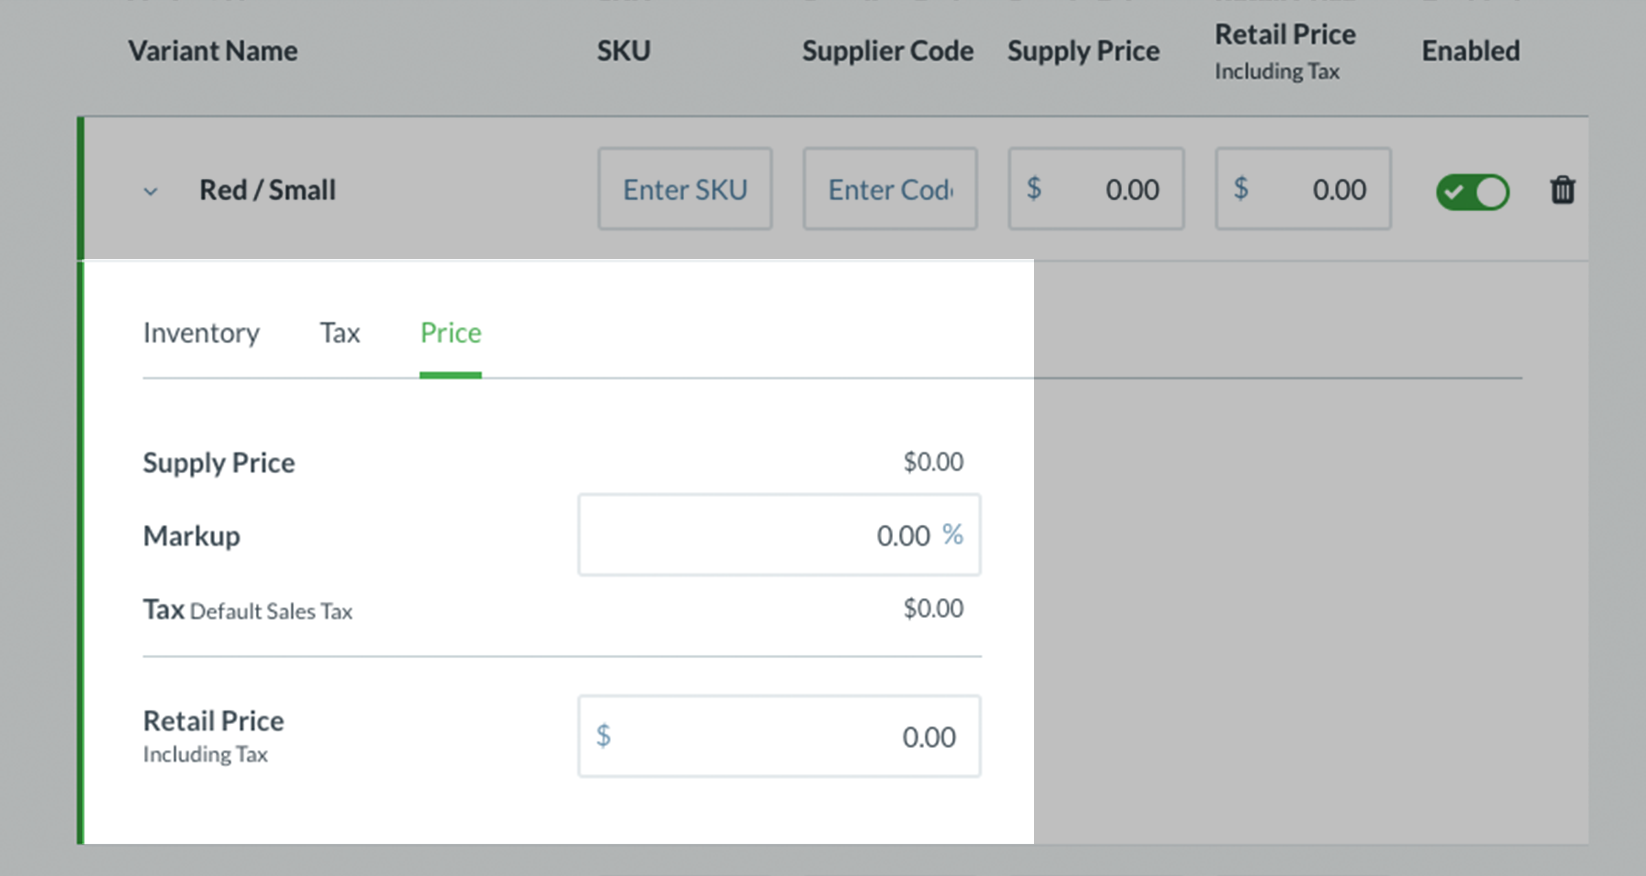
Task: Toggle the Enabled switch off
Action: (x=1472, y=191)
